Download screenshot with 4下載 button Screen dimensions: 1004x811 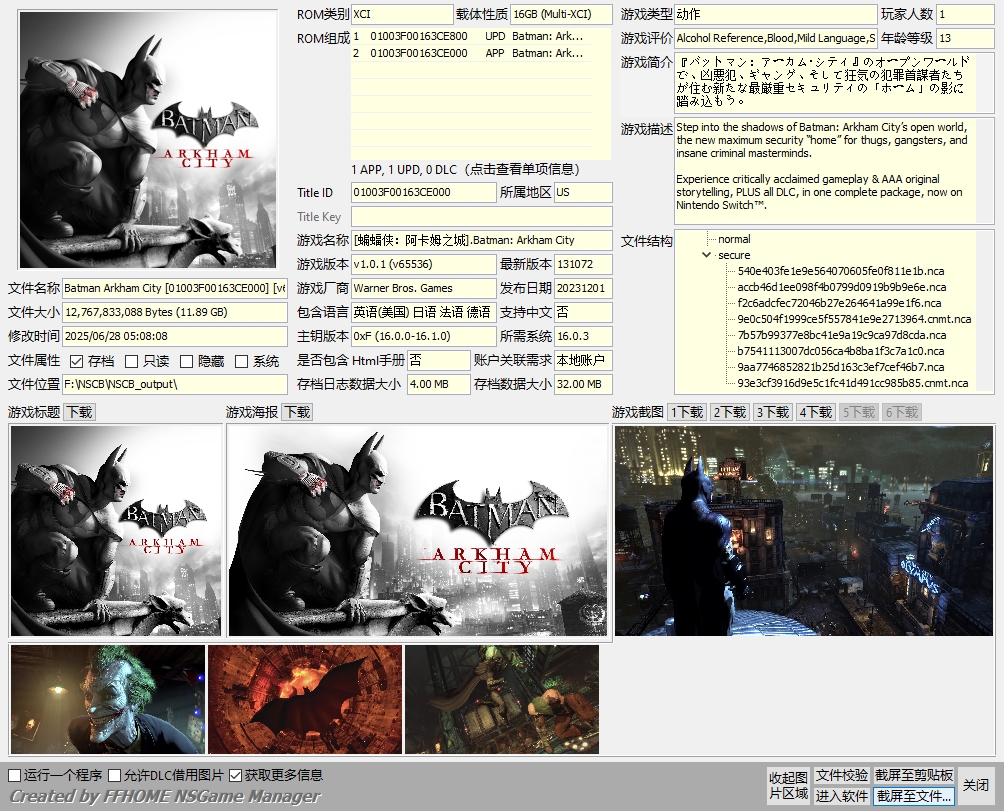(x=816, y=412)
